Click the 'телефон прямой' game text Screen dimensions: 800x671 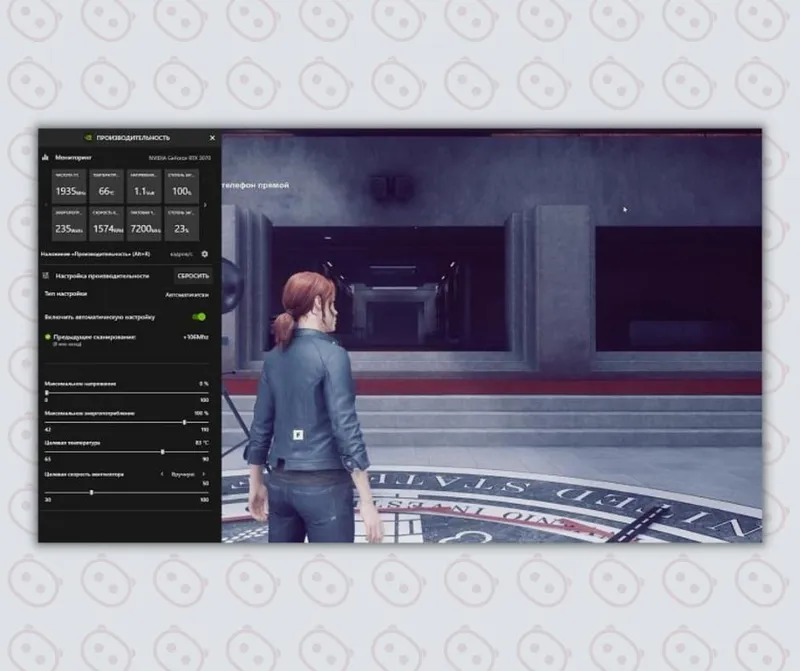tap(256, 185)
